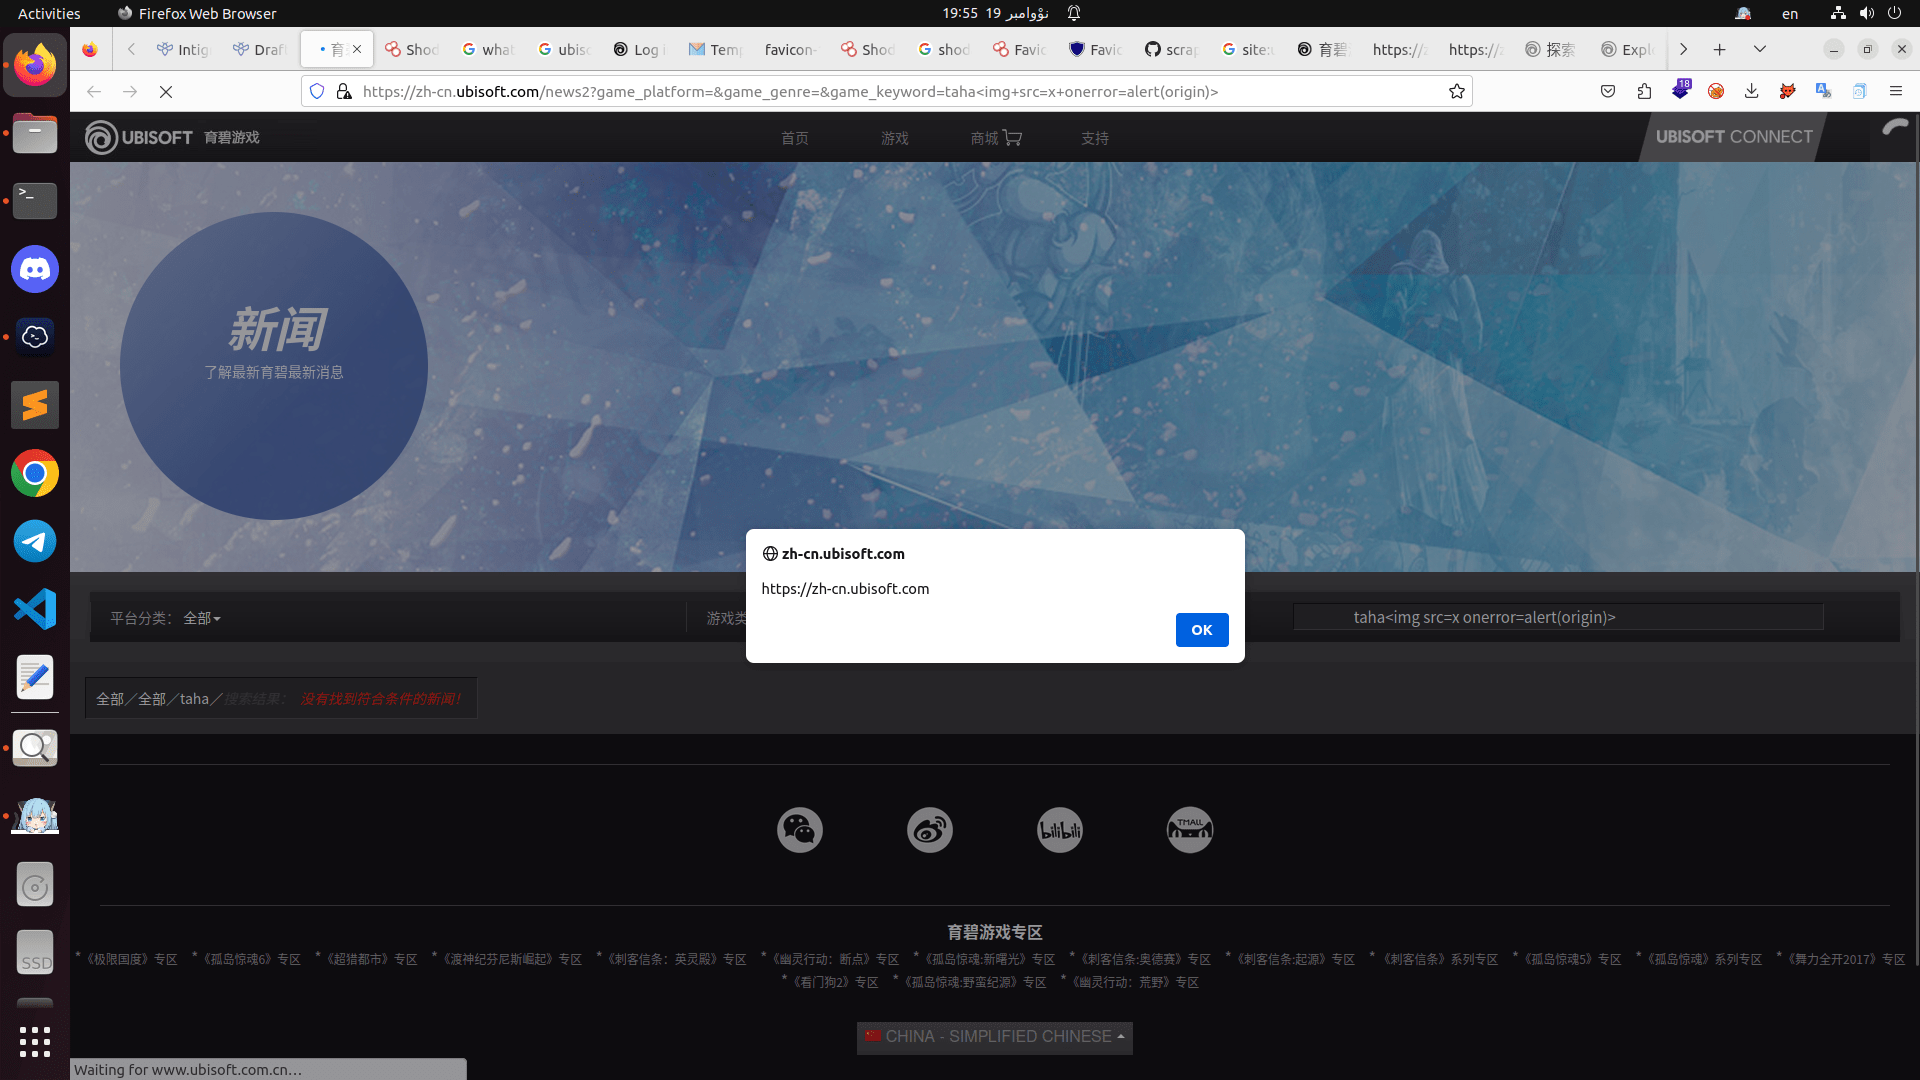Screen dimensions: 1920x1080
Task: Open 游戏 games navigation link
Action: pyautogui.click(x=895, y=138)
